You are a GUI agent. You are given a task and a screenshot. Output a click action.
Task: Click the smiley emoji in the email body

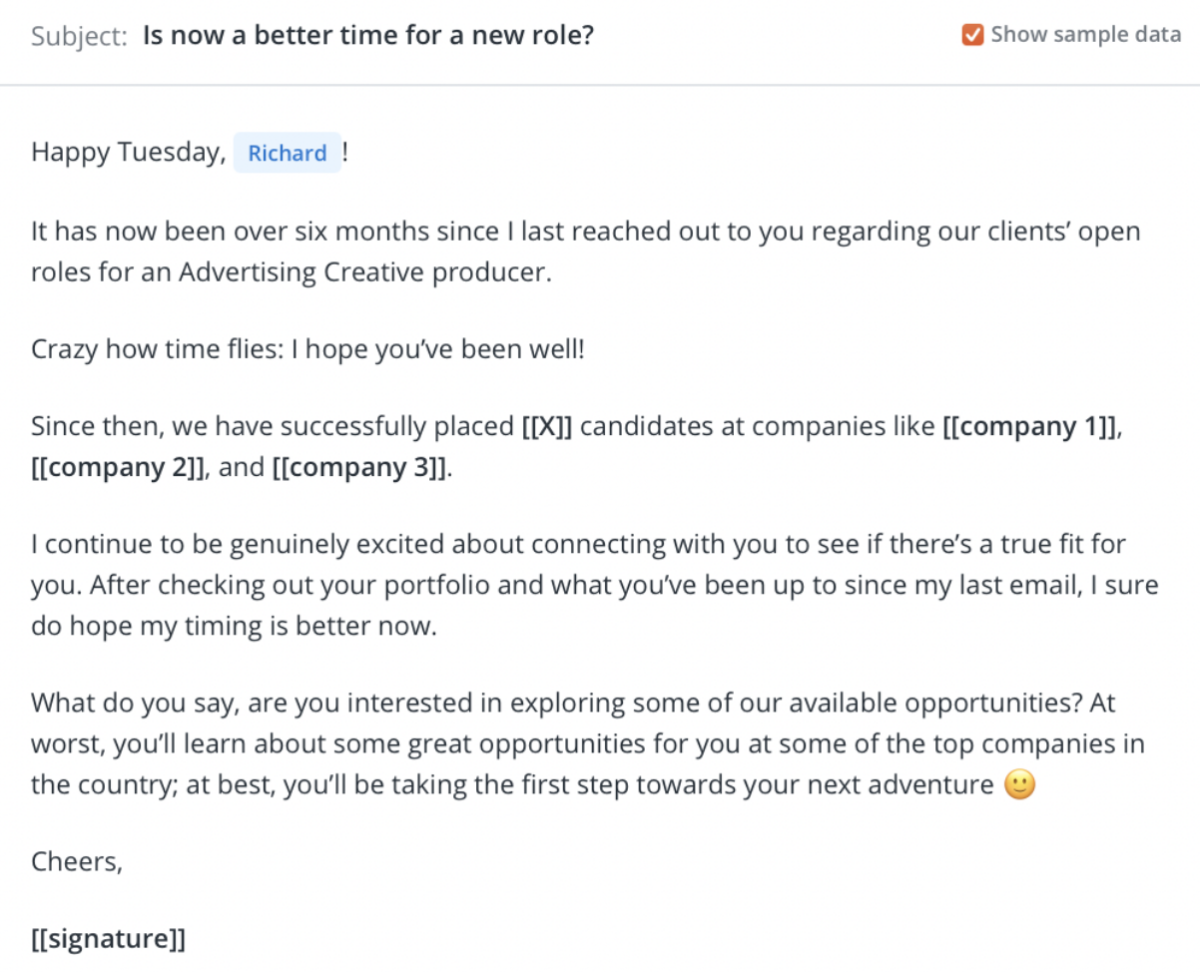pyautogui.click(x=1021, y=784)
